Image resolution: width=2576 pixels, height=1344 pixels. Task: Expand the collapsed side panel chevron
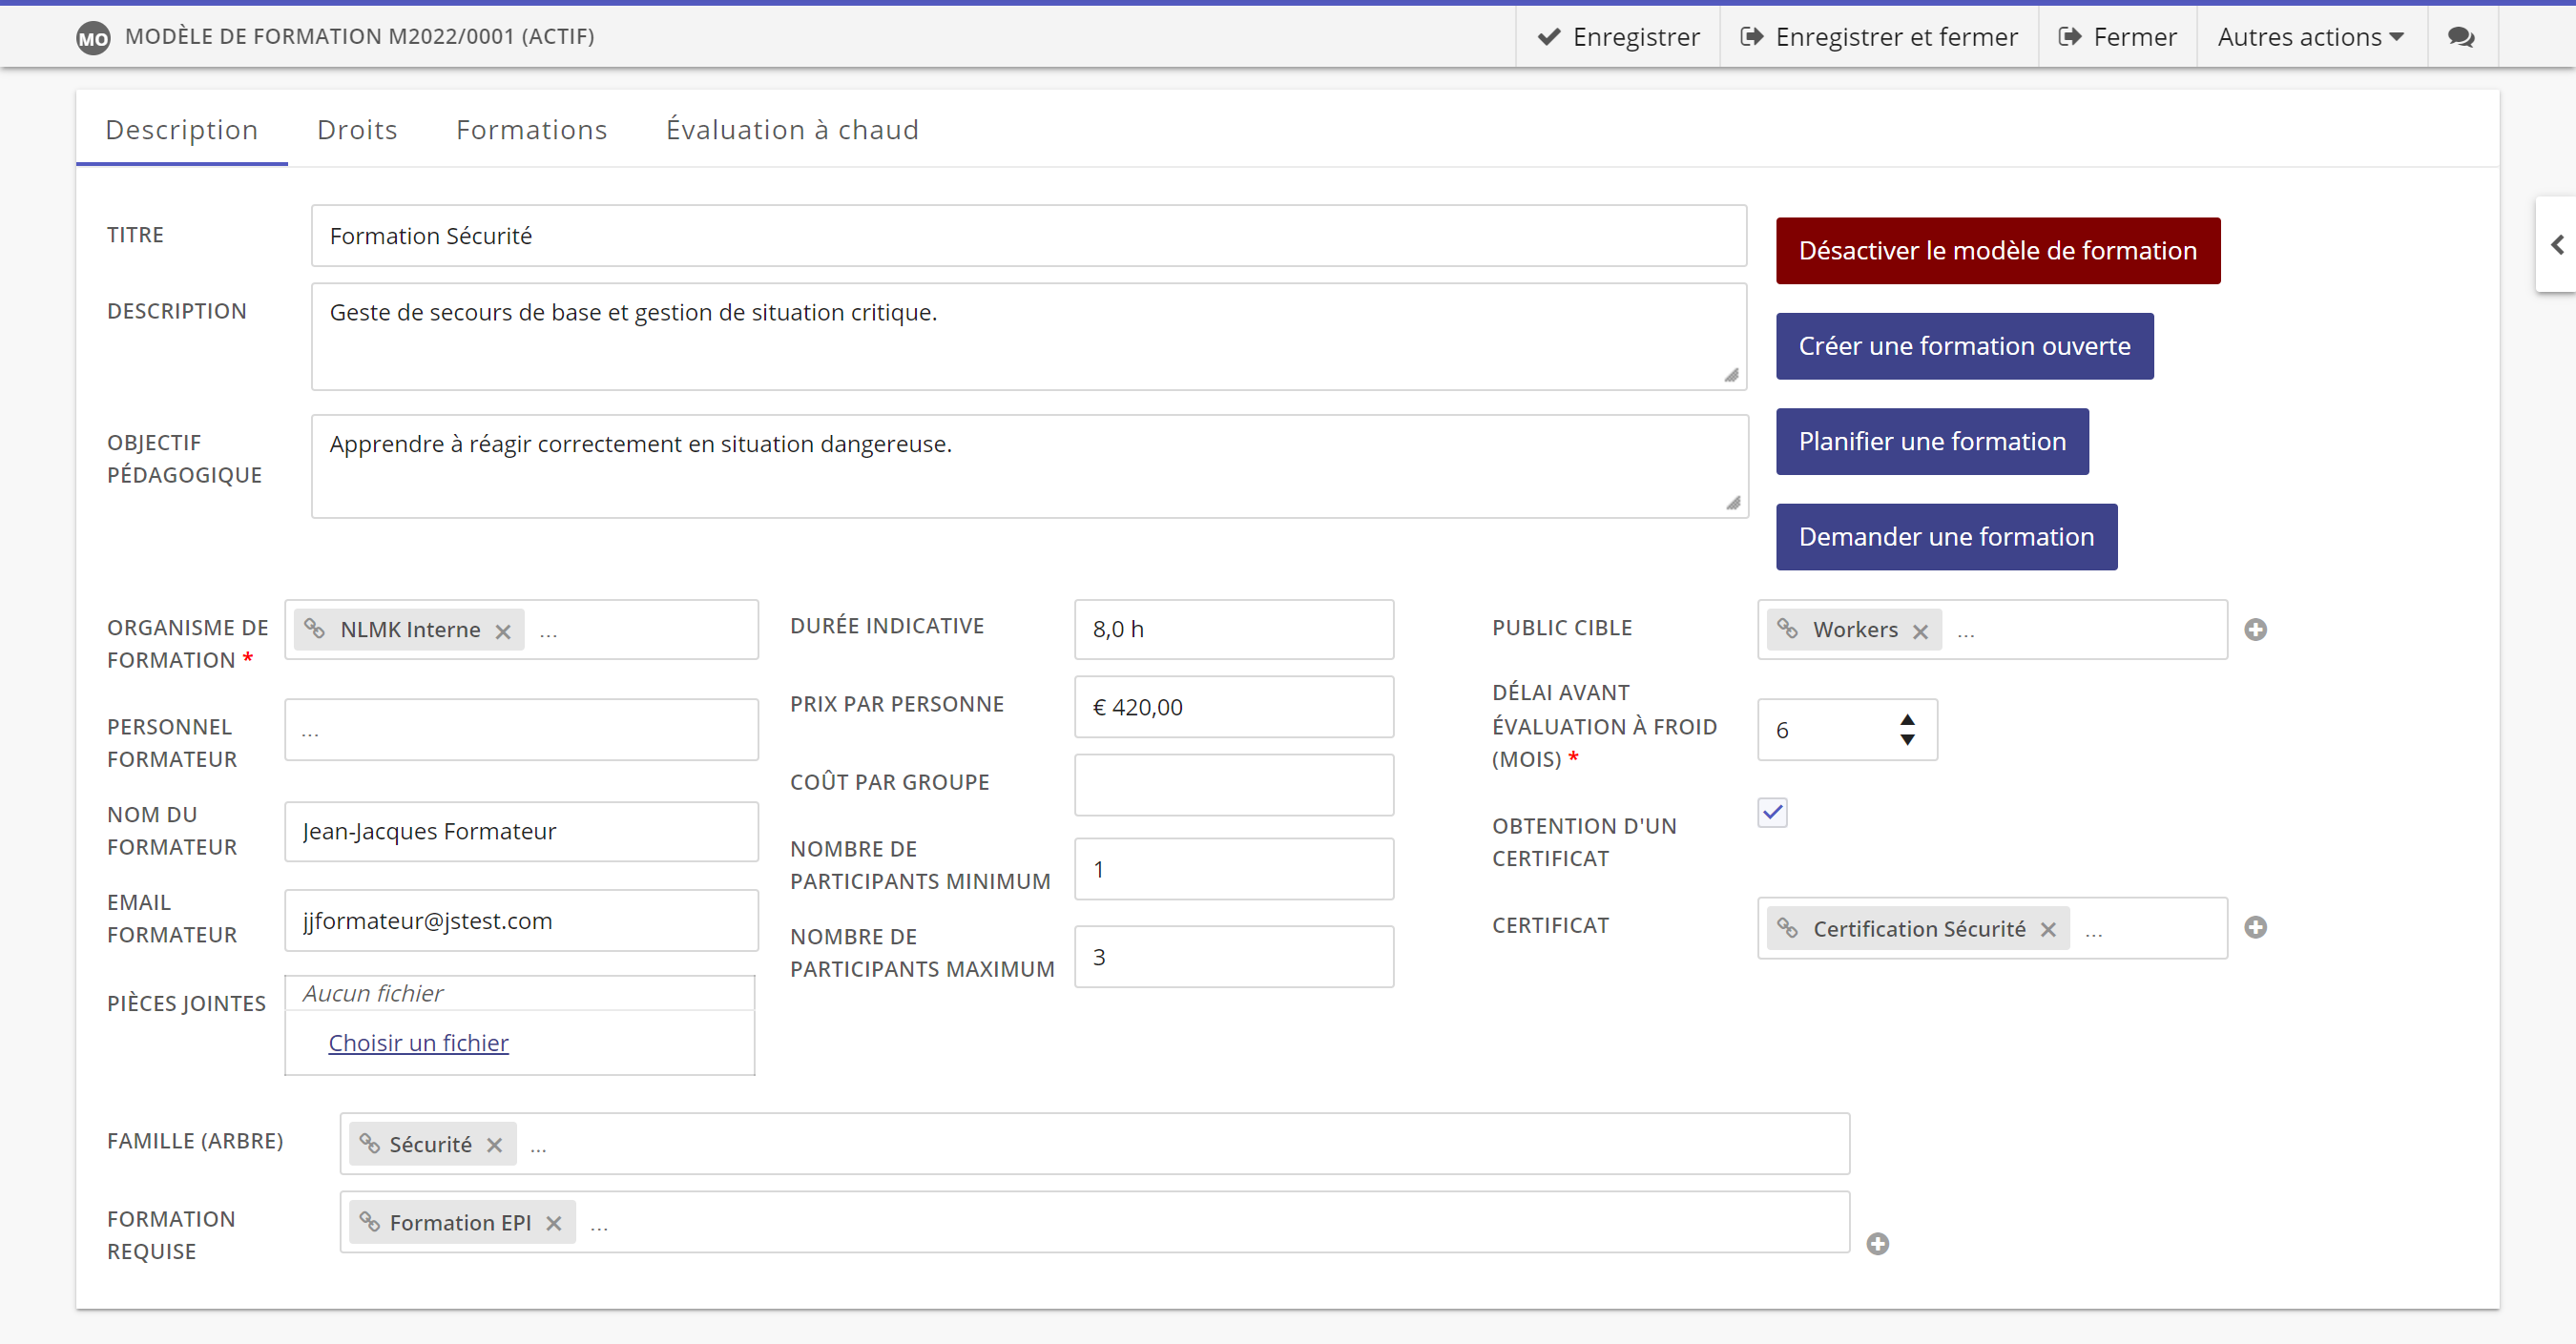(2557, 244)
